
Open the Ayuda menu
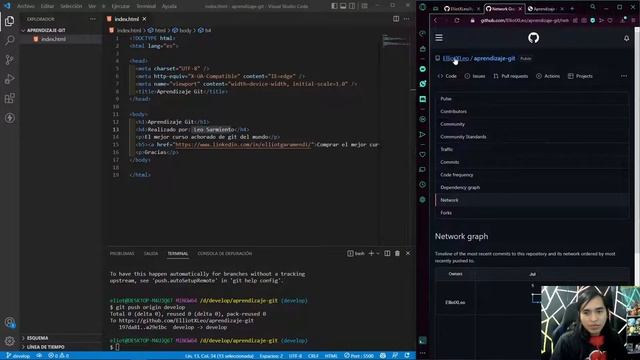point(169,6)
